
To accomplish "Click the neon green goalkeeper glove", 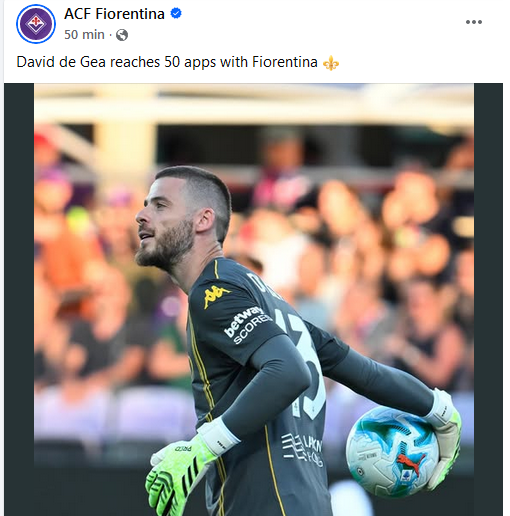I will (x=177, y=472).
